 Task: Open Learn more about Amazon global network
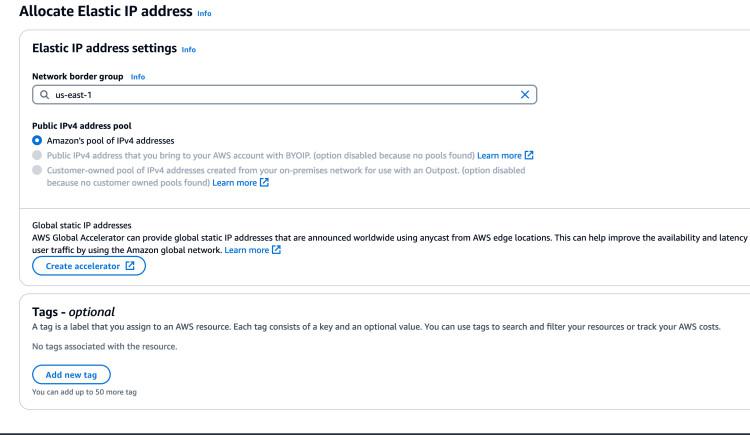point(244,249)
